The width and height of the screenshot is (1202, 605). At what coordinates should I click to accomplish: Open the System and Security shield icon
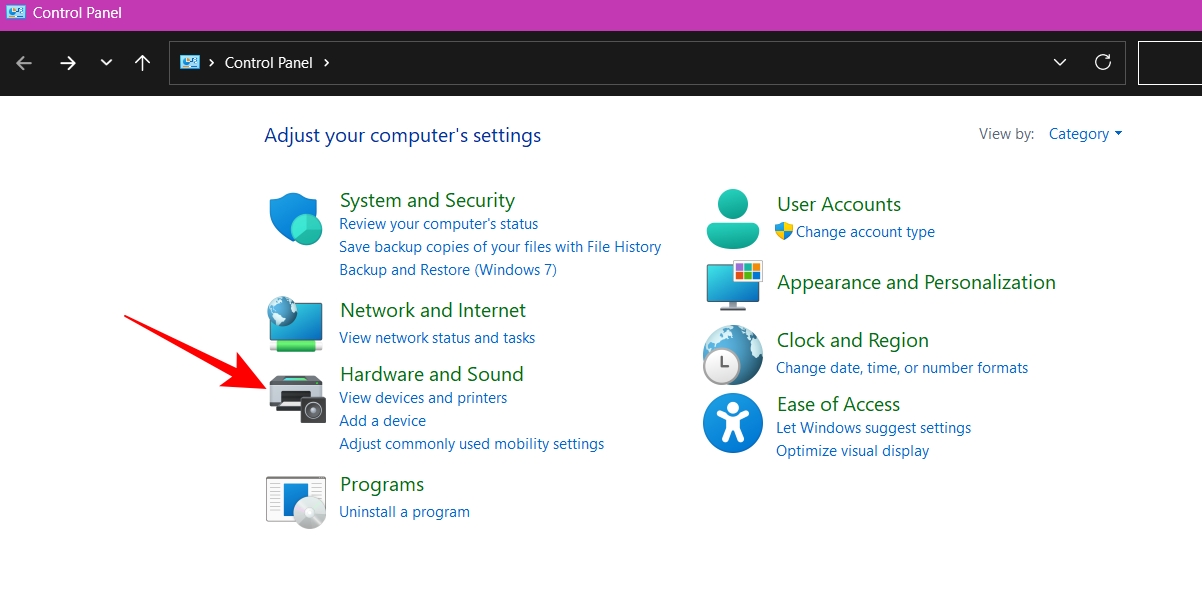click(x=295, y=220)
